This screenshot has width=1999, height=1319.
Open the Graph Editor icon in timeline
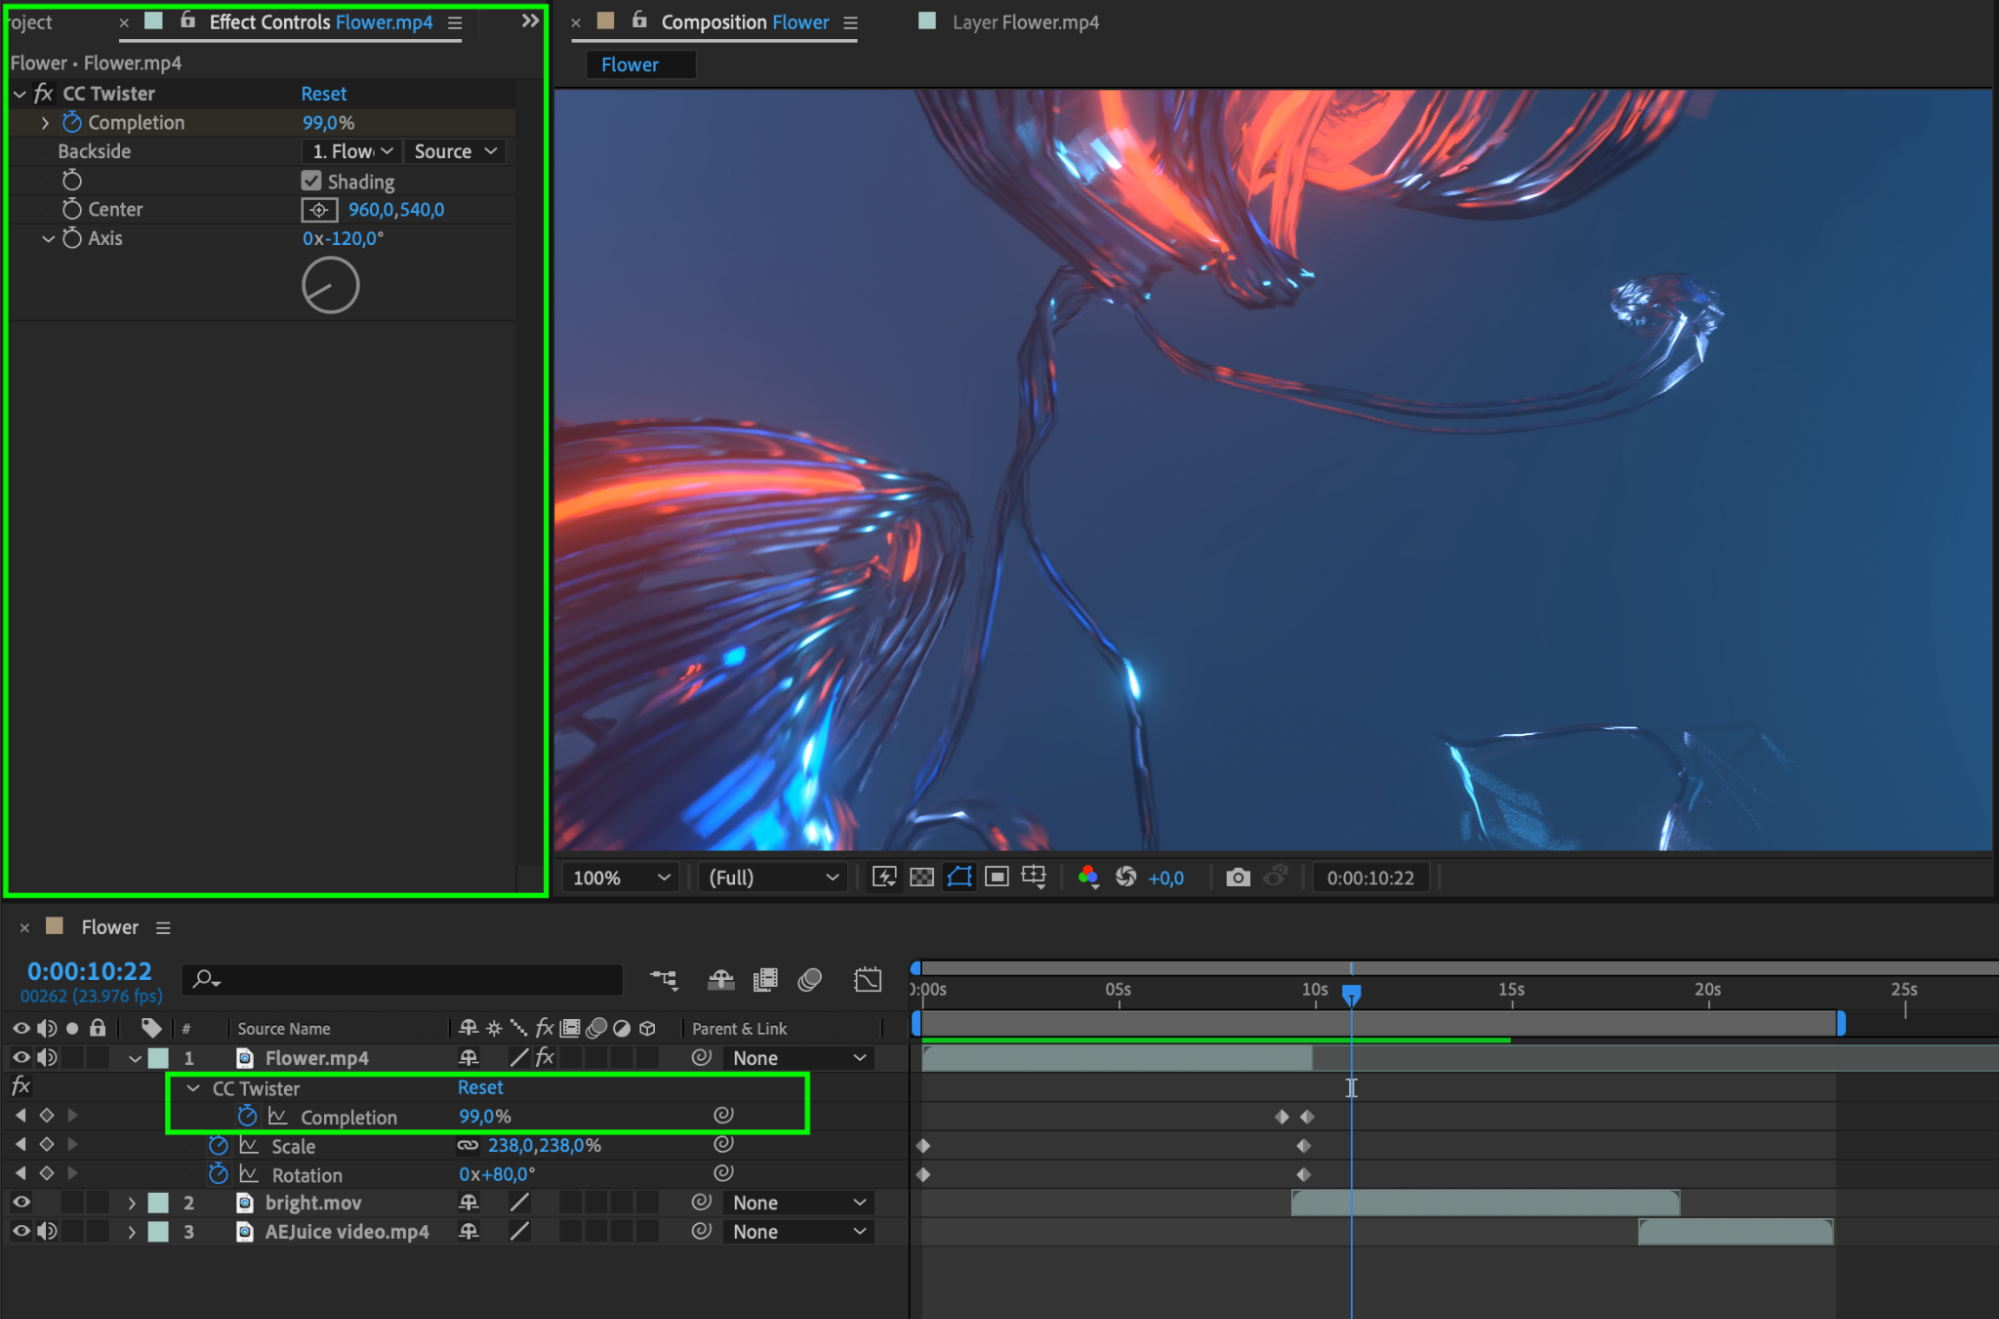(x=868, y=979)
